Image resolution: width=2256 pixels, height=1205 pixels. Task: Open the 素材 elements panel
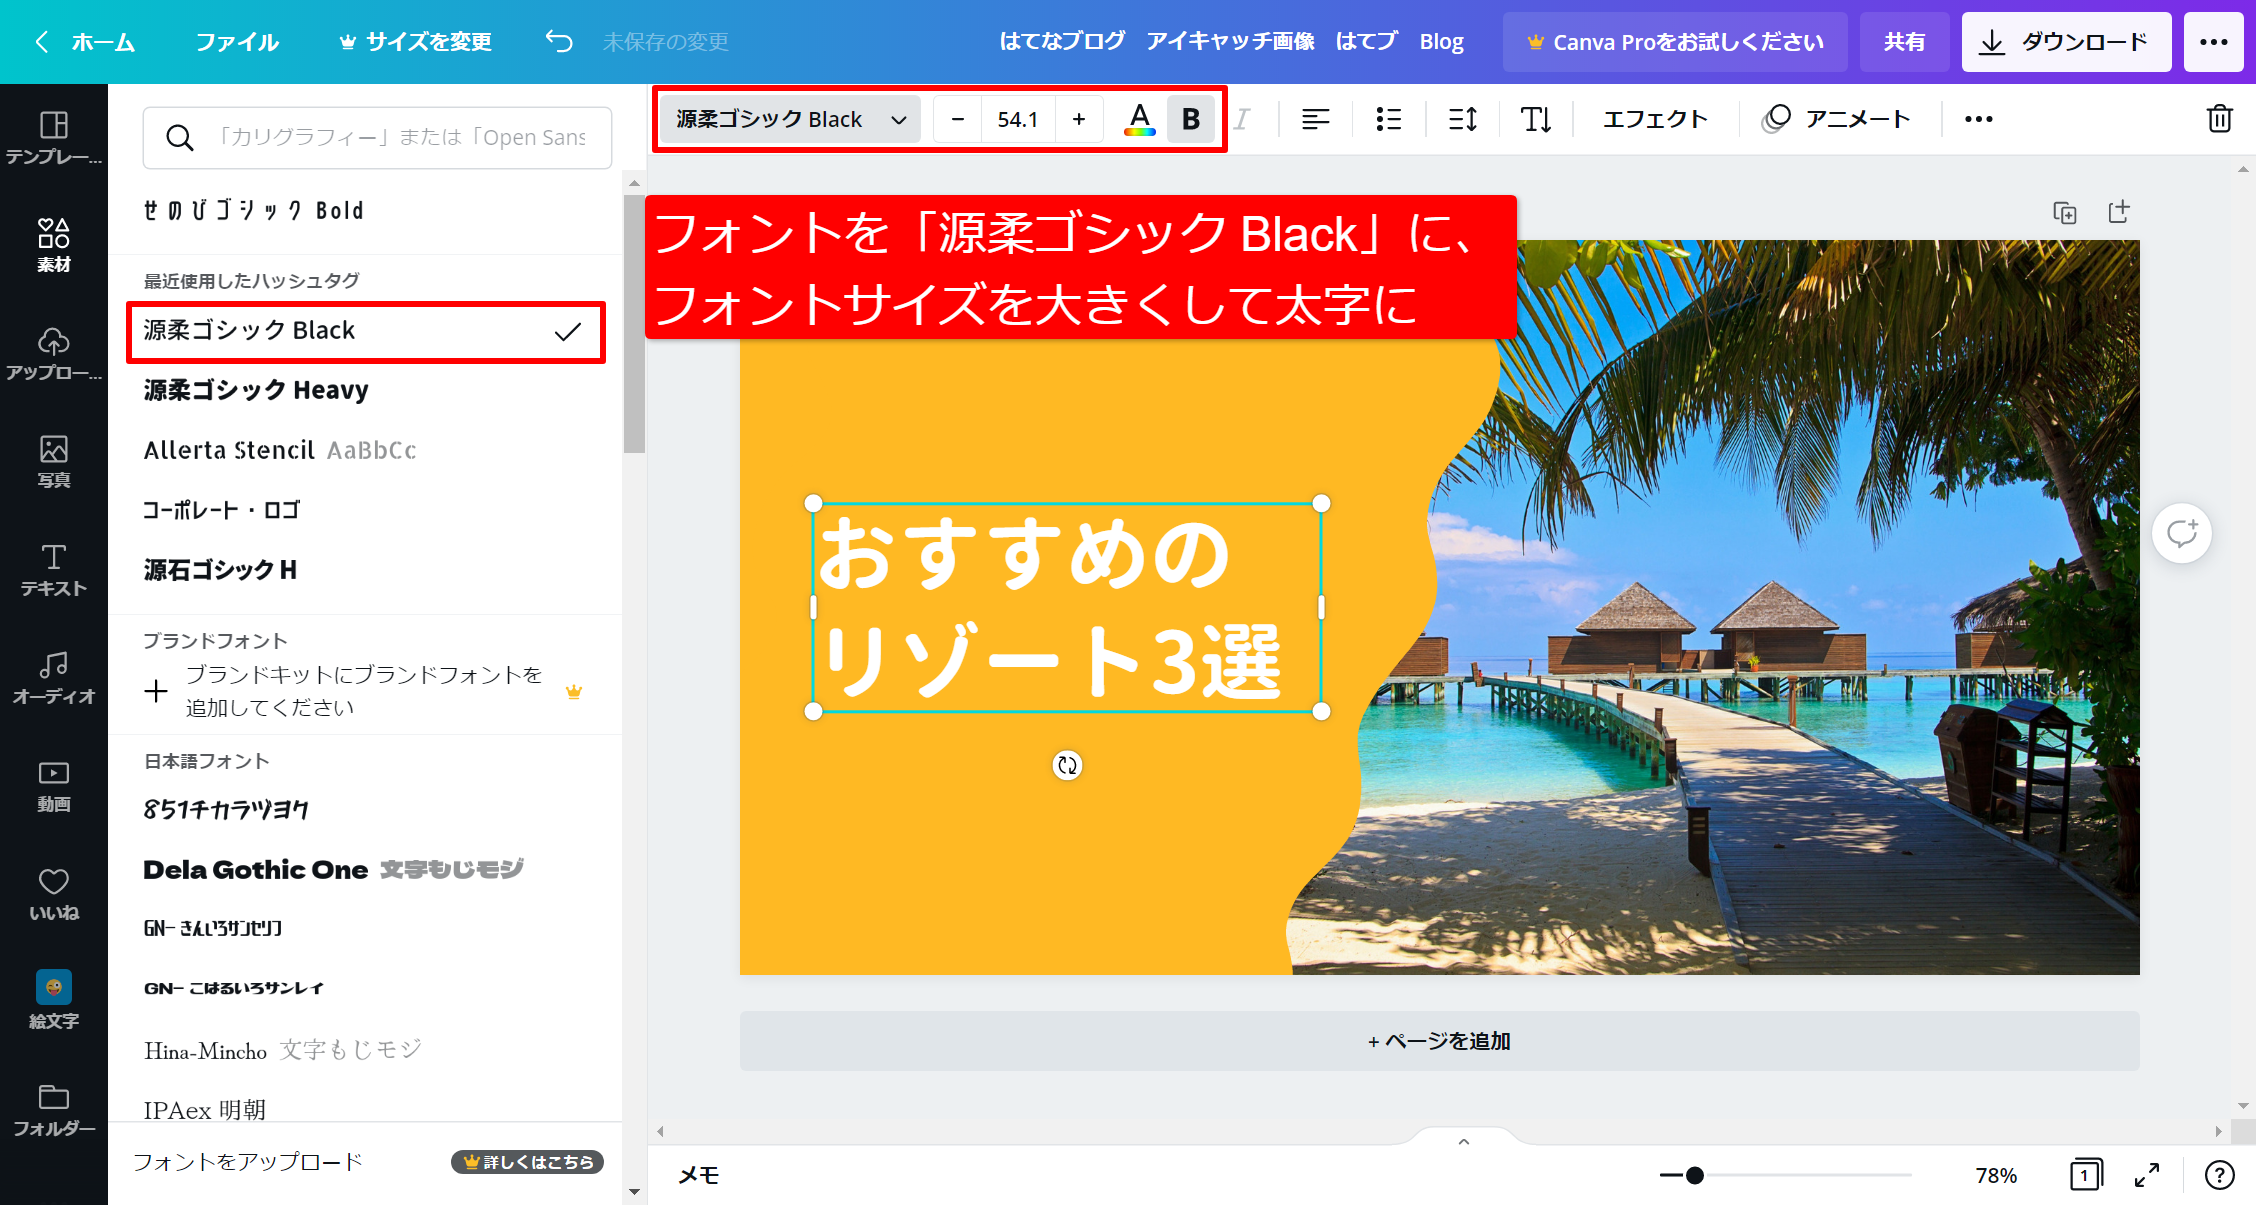53,245
